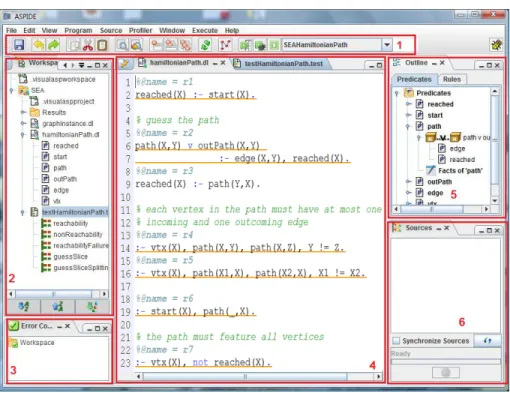Collapse Predicates root in Outline

pos(397,93)
